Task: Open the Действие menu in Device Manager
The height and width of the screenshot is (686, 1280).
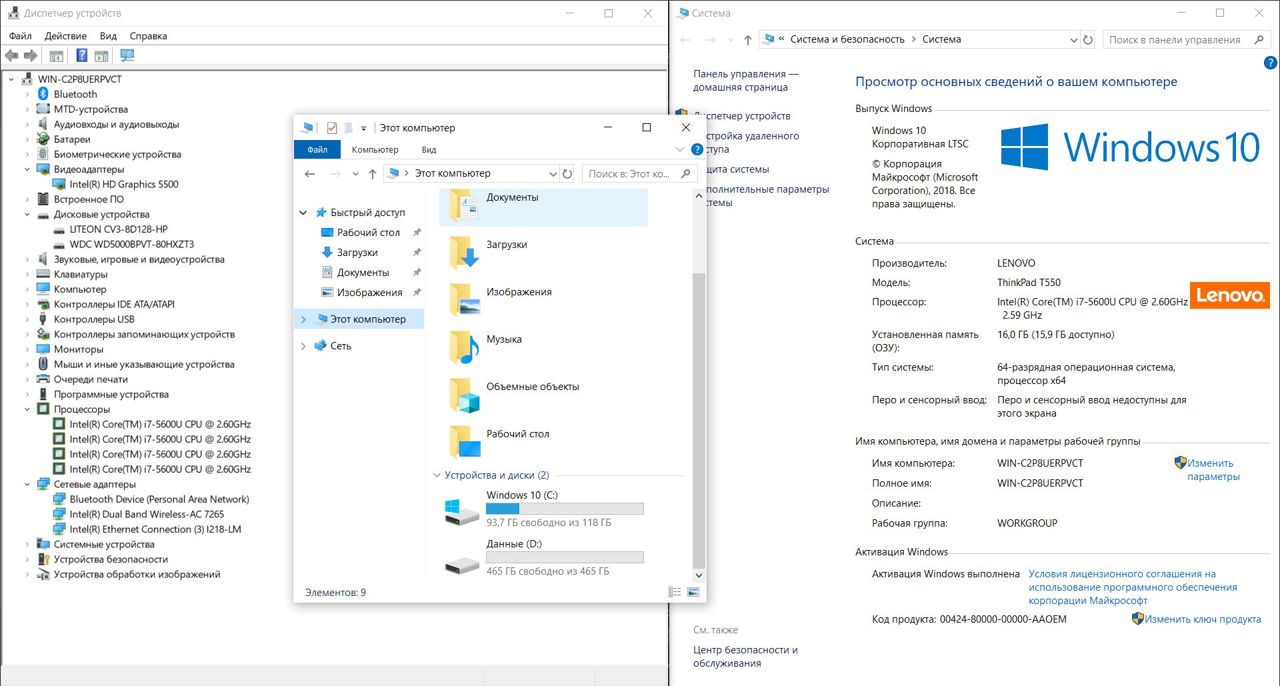Action: (x=65, y=36)
